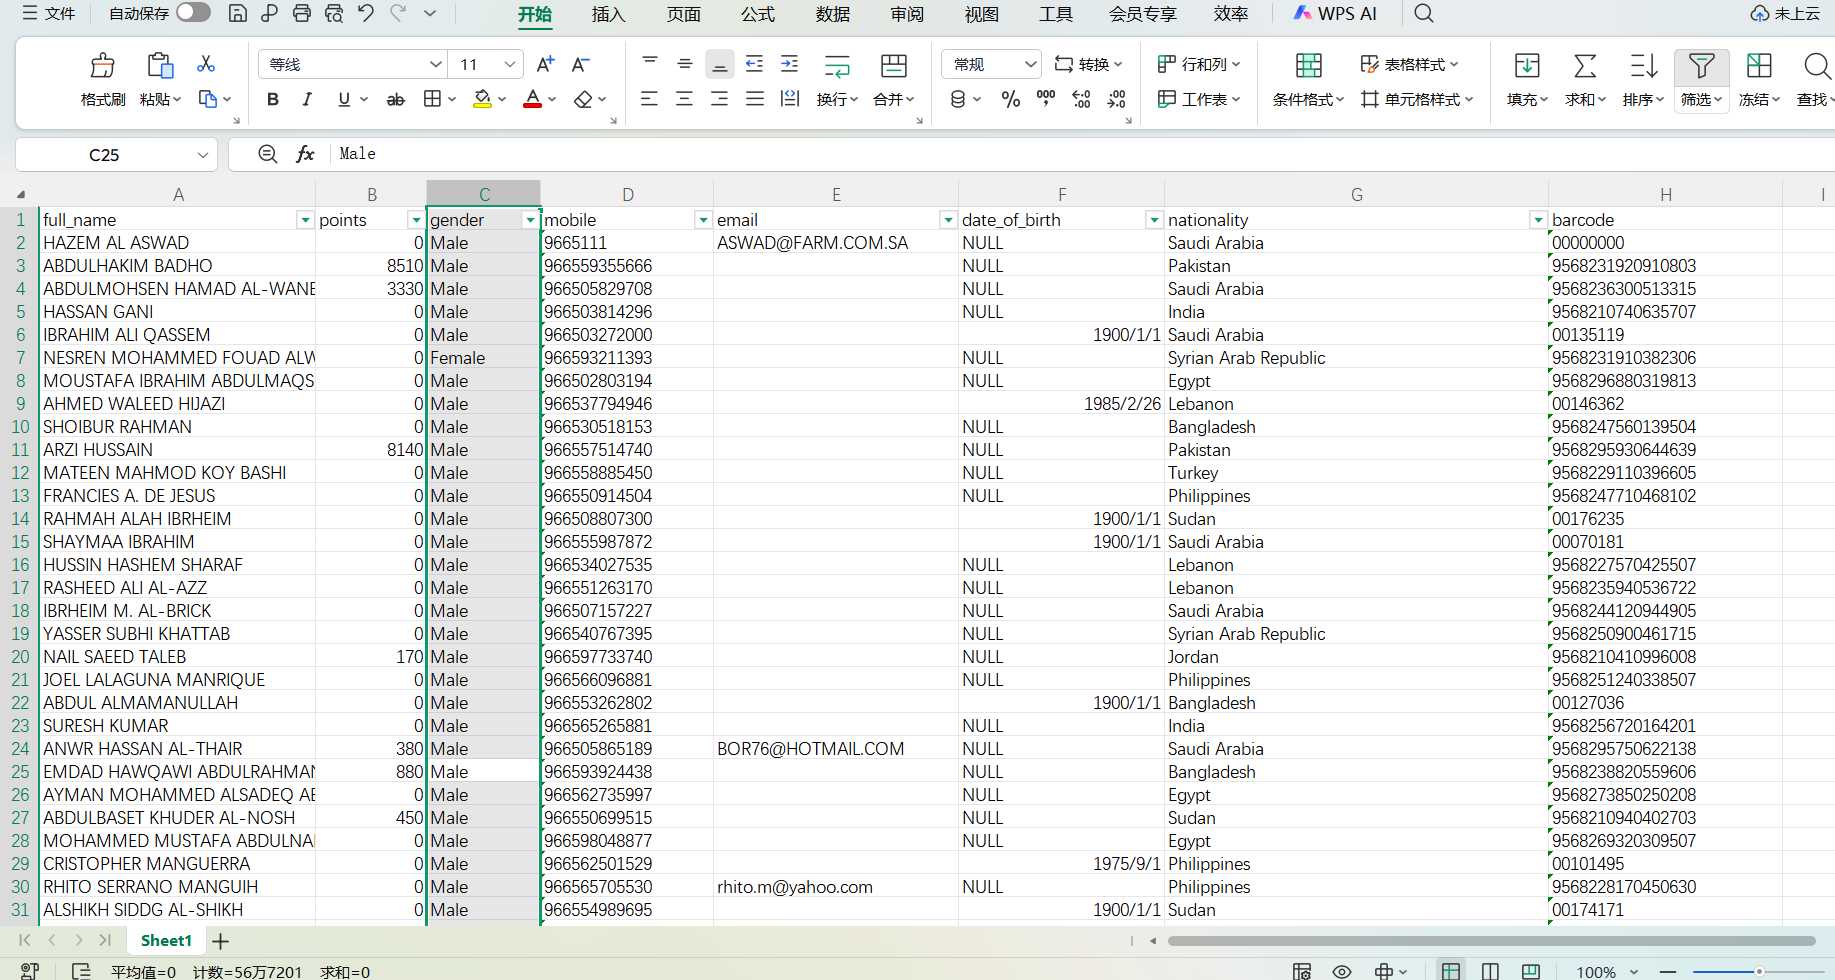Click the Save icon in quick access bar

[x=238, y=13]
